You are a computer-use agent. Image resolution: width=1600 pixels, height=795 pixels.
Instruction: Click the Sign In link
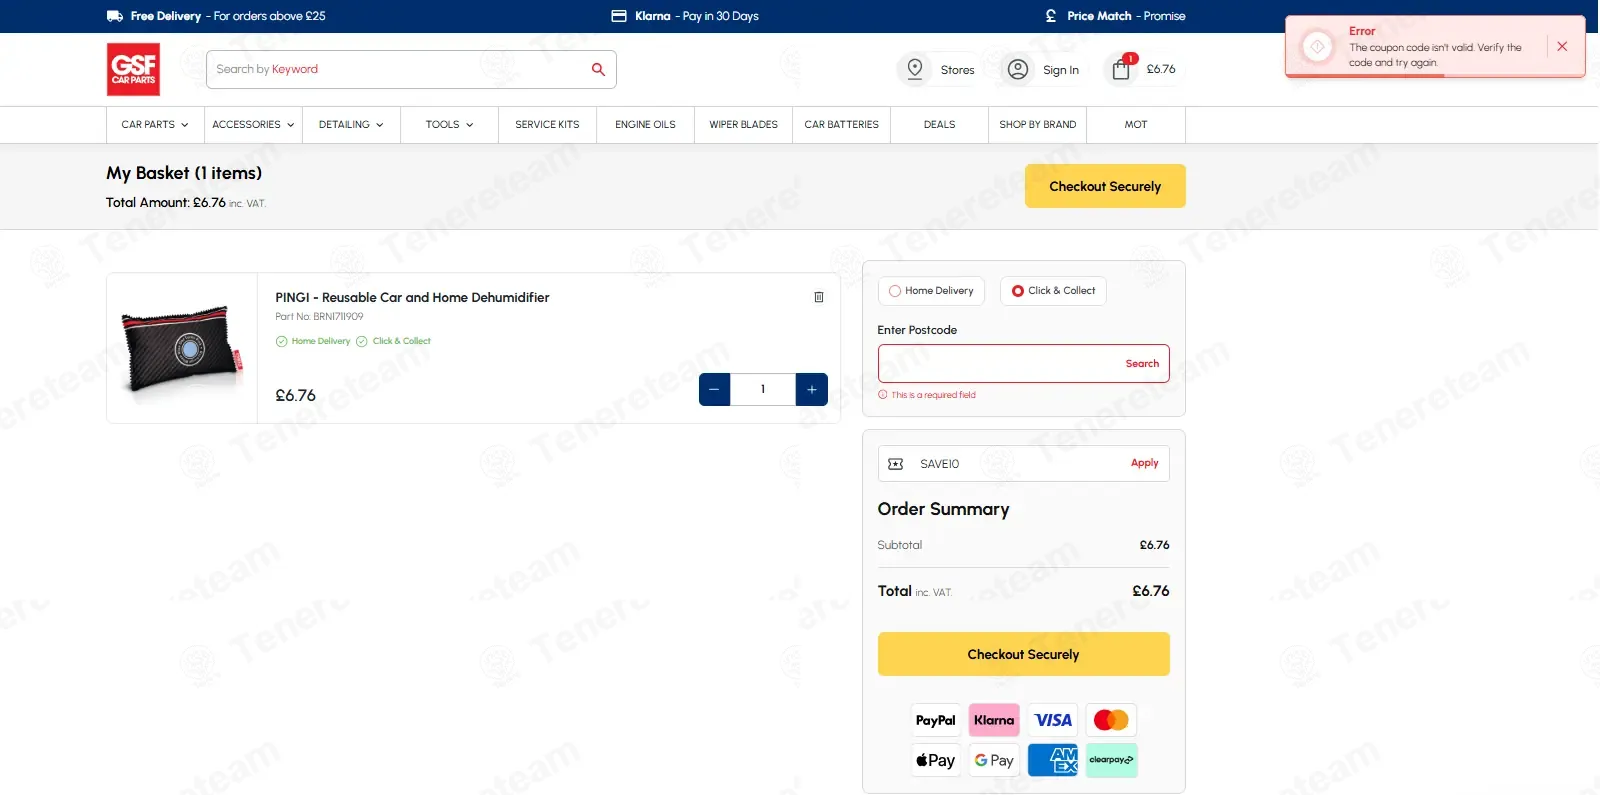click(1061, 70)
